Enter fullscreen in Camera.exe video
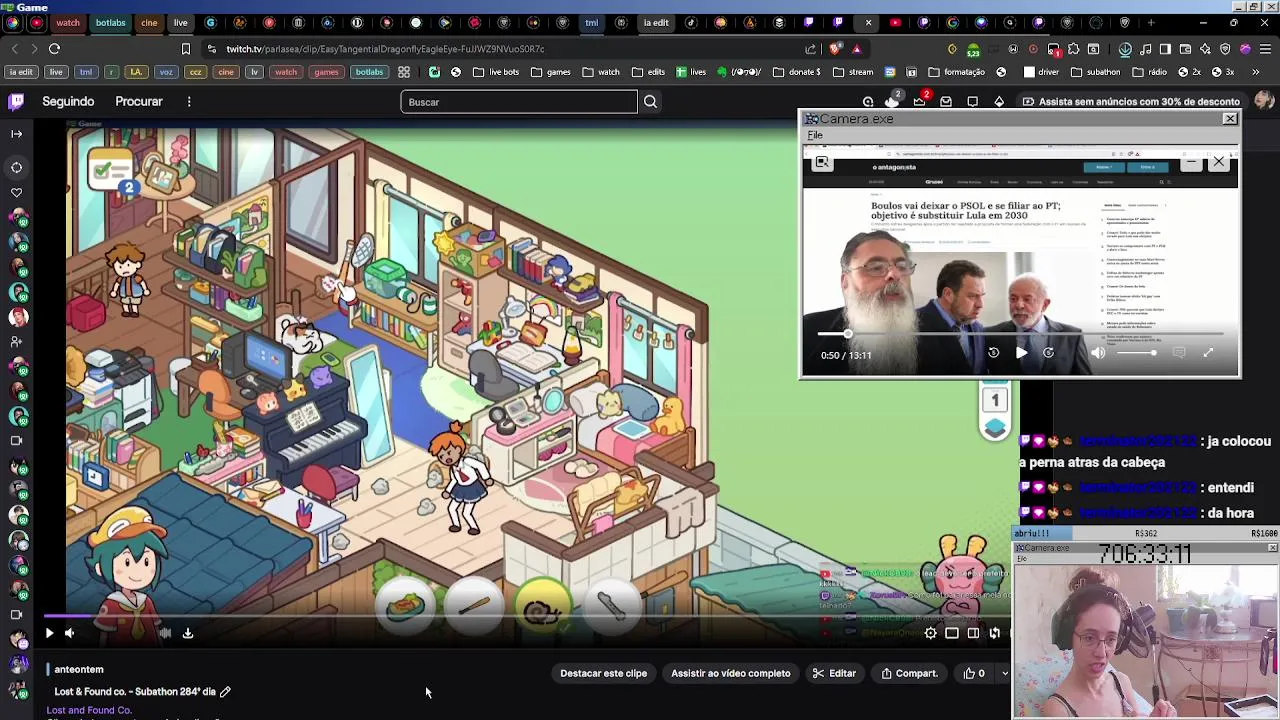 [x=1208, y=353]
